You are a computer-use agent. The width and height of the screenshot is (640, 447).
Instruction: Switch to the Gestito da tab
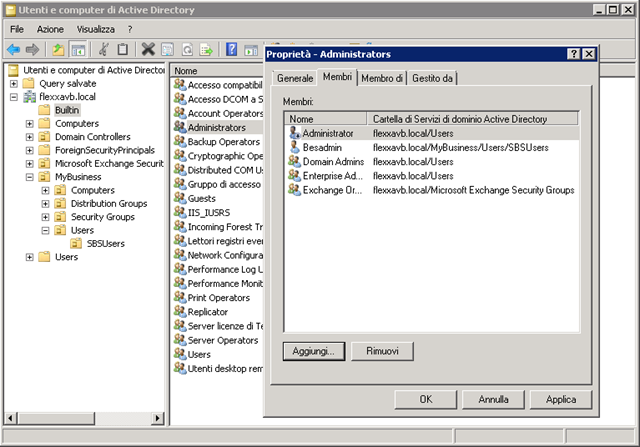432,78
